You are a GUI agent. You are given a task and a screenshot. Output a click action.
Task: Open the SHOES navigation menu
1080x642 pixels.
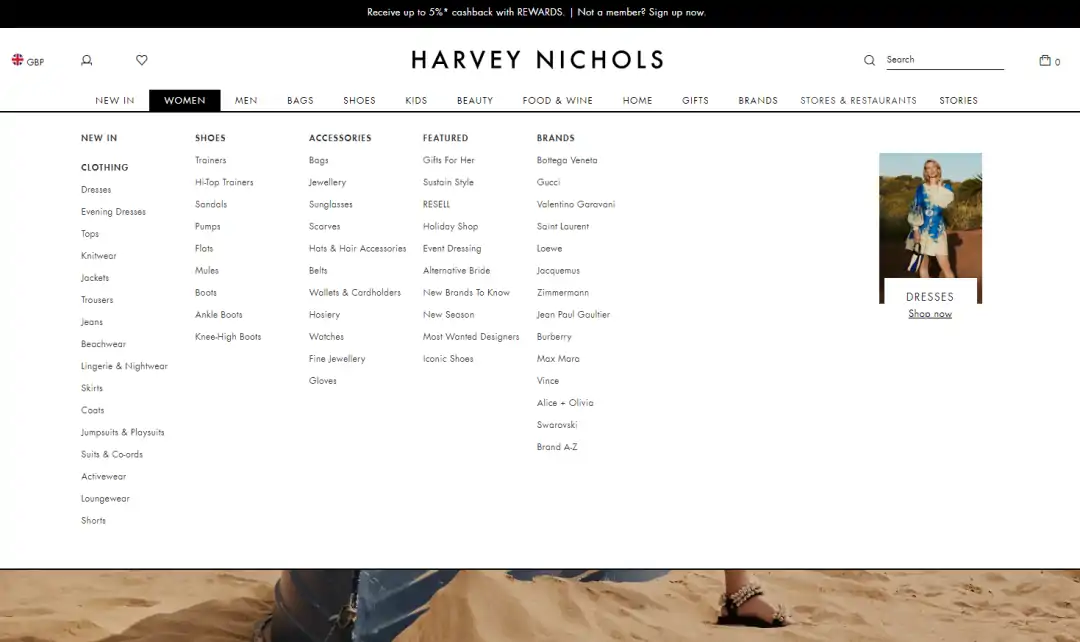[x=360, y=101]
